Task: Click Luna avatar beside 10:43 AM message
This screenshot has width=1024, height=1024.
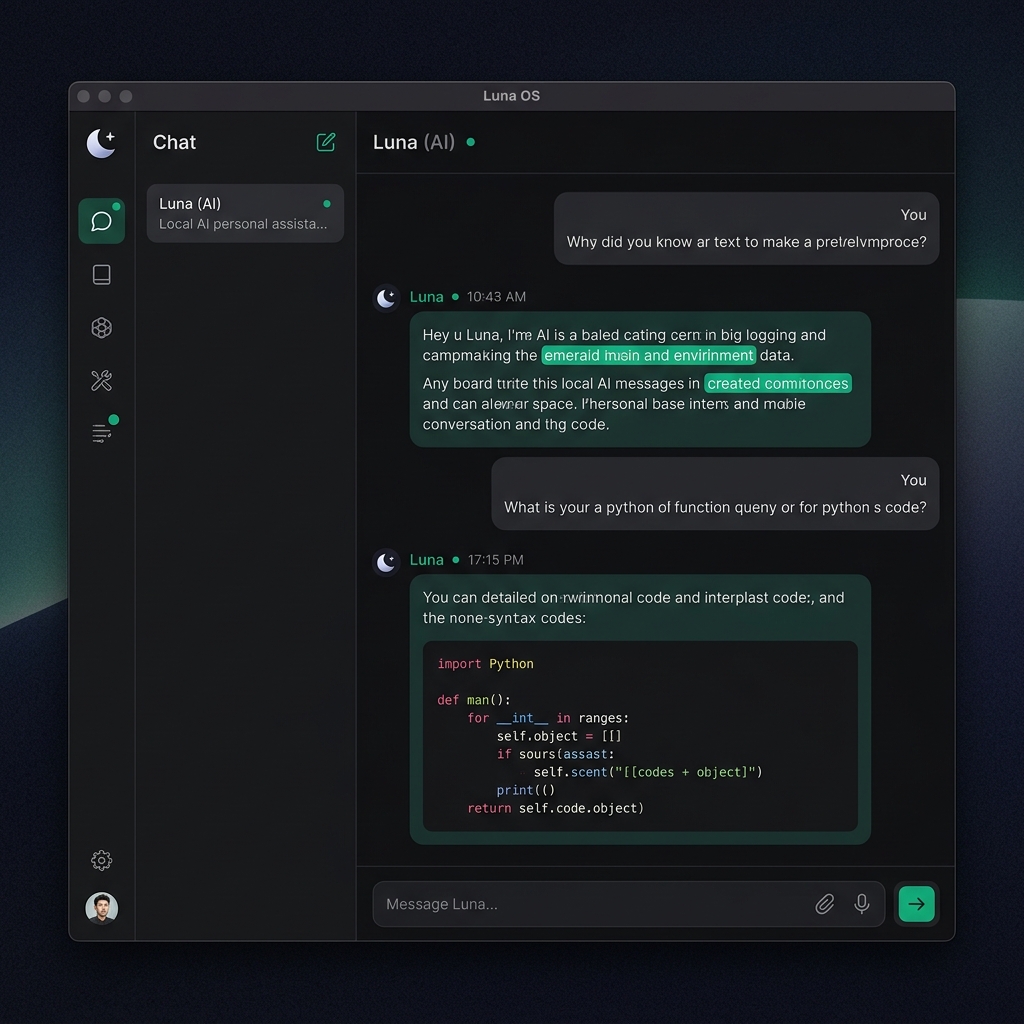Action: pos(386,298)
